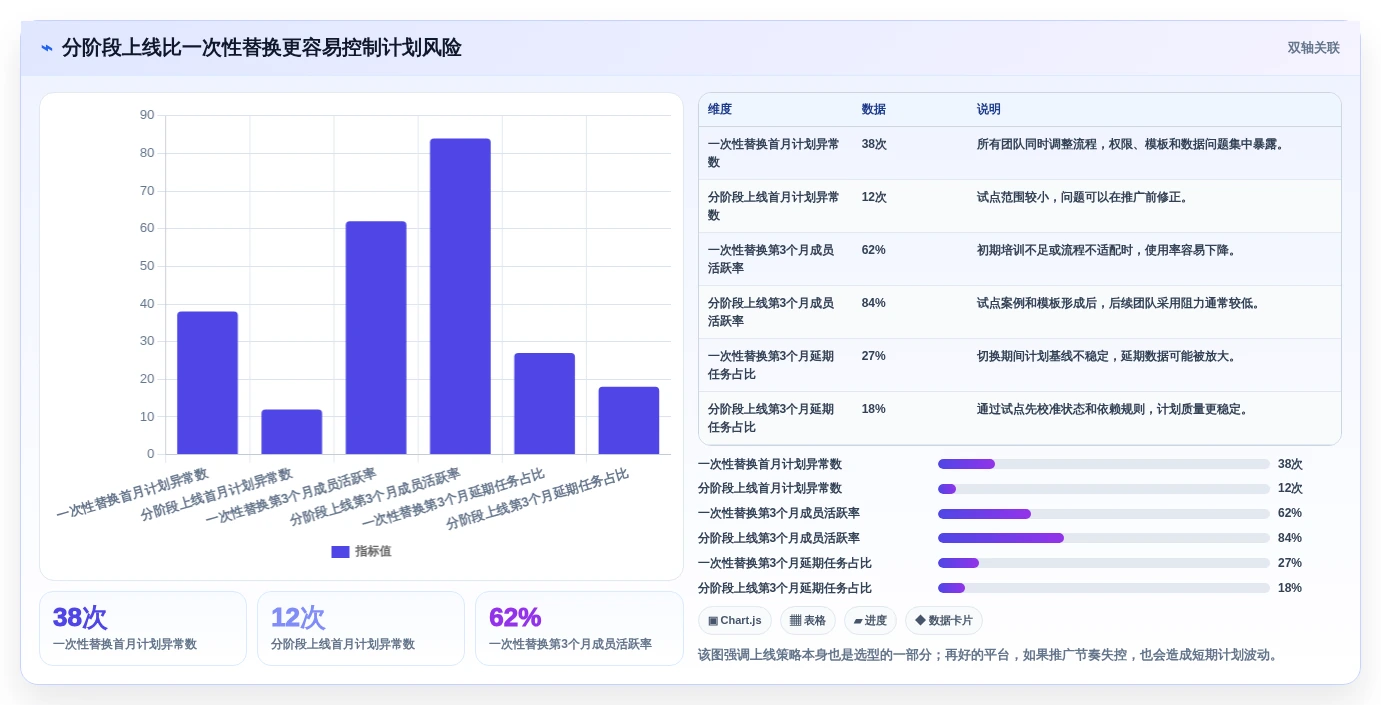Click progress bar for 一次性替换第3个月成员活跃率
Viewport: 1381px width, 705px height.
point(1104,514)
